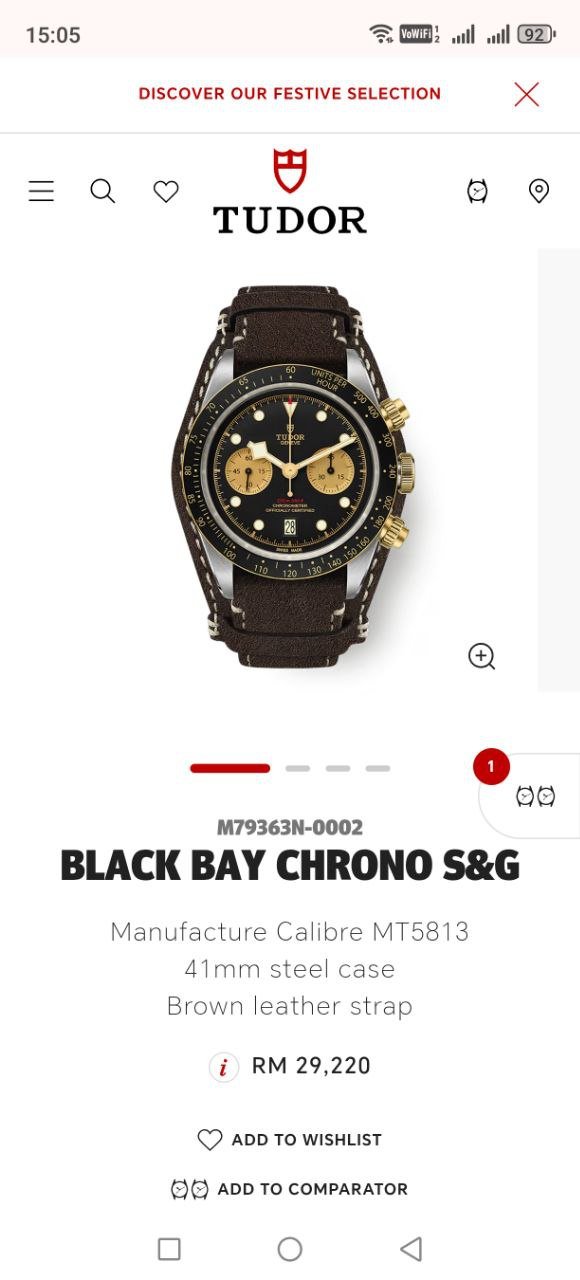This screenshot has height=1280, width=580.
Task: Tap Android back navigation button
Action: point(411,1248)
